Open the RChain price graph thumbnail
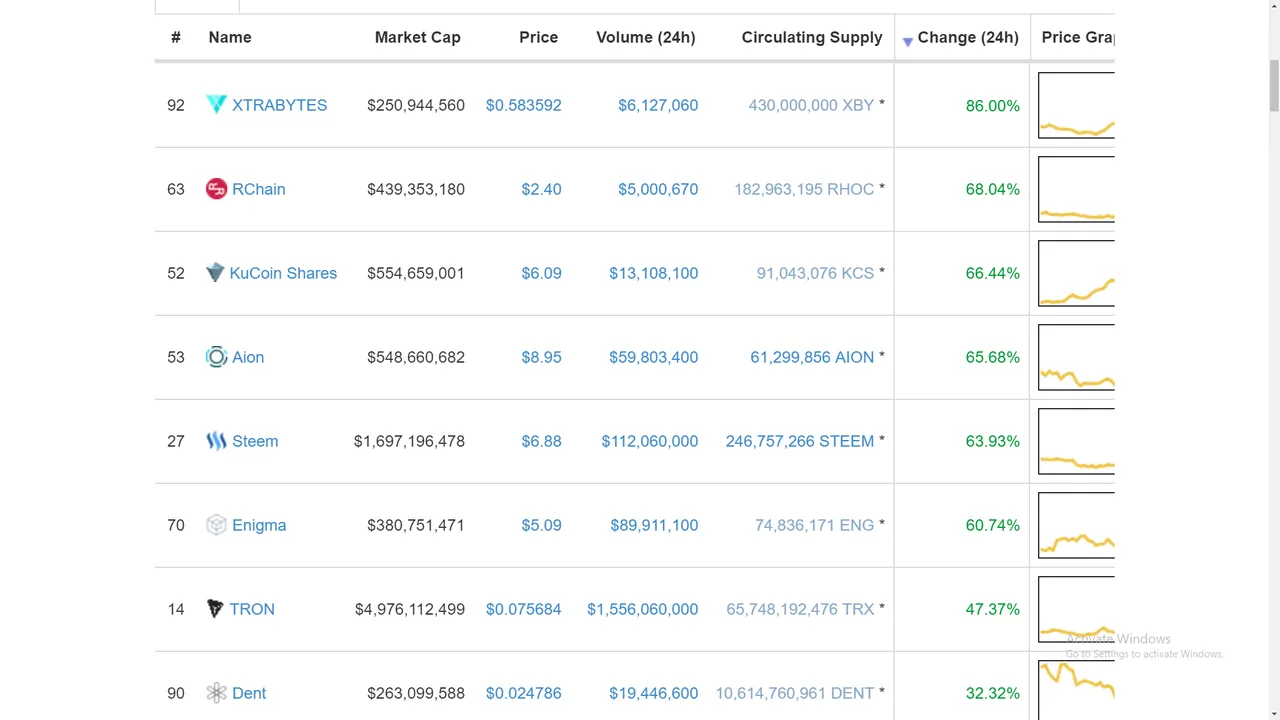Image resolution: width=1280 pixels, height=720 pixels. click(1076, 189)
